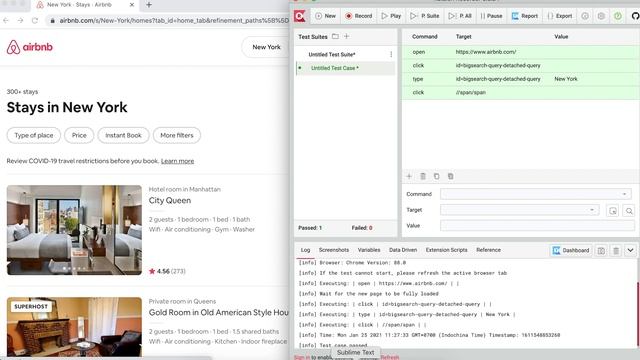Switch to the Reference tab
The image size is (640, 360).
point(488,250)
